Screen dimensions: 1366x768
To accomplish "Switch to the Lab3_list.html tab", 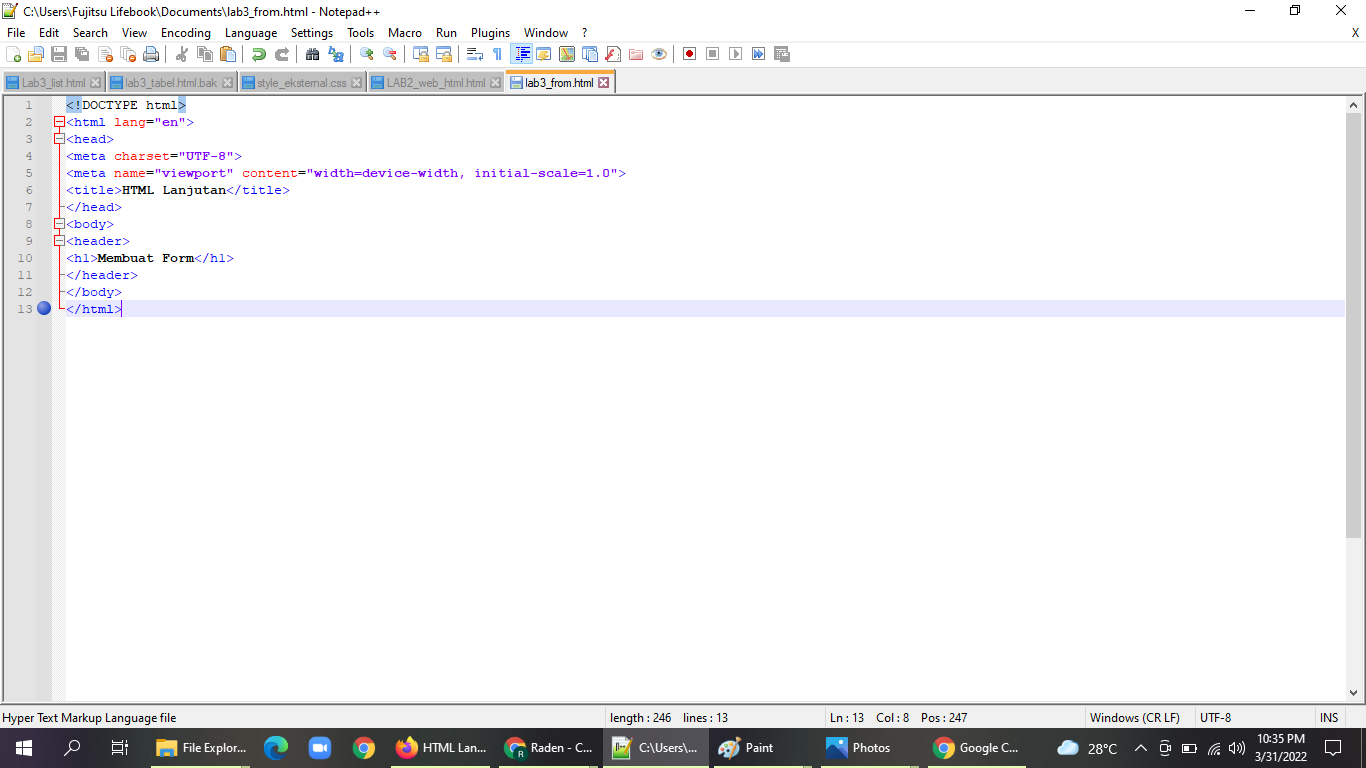I will pyautogui.click(x=54, y=83).
